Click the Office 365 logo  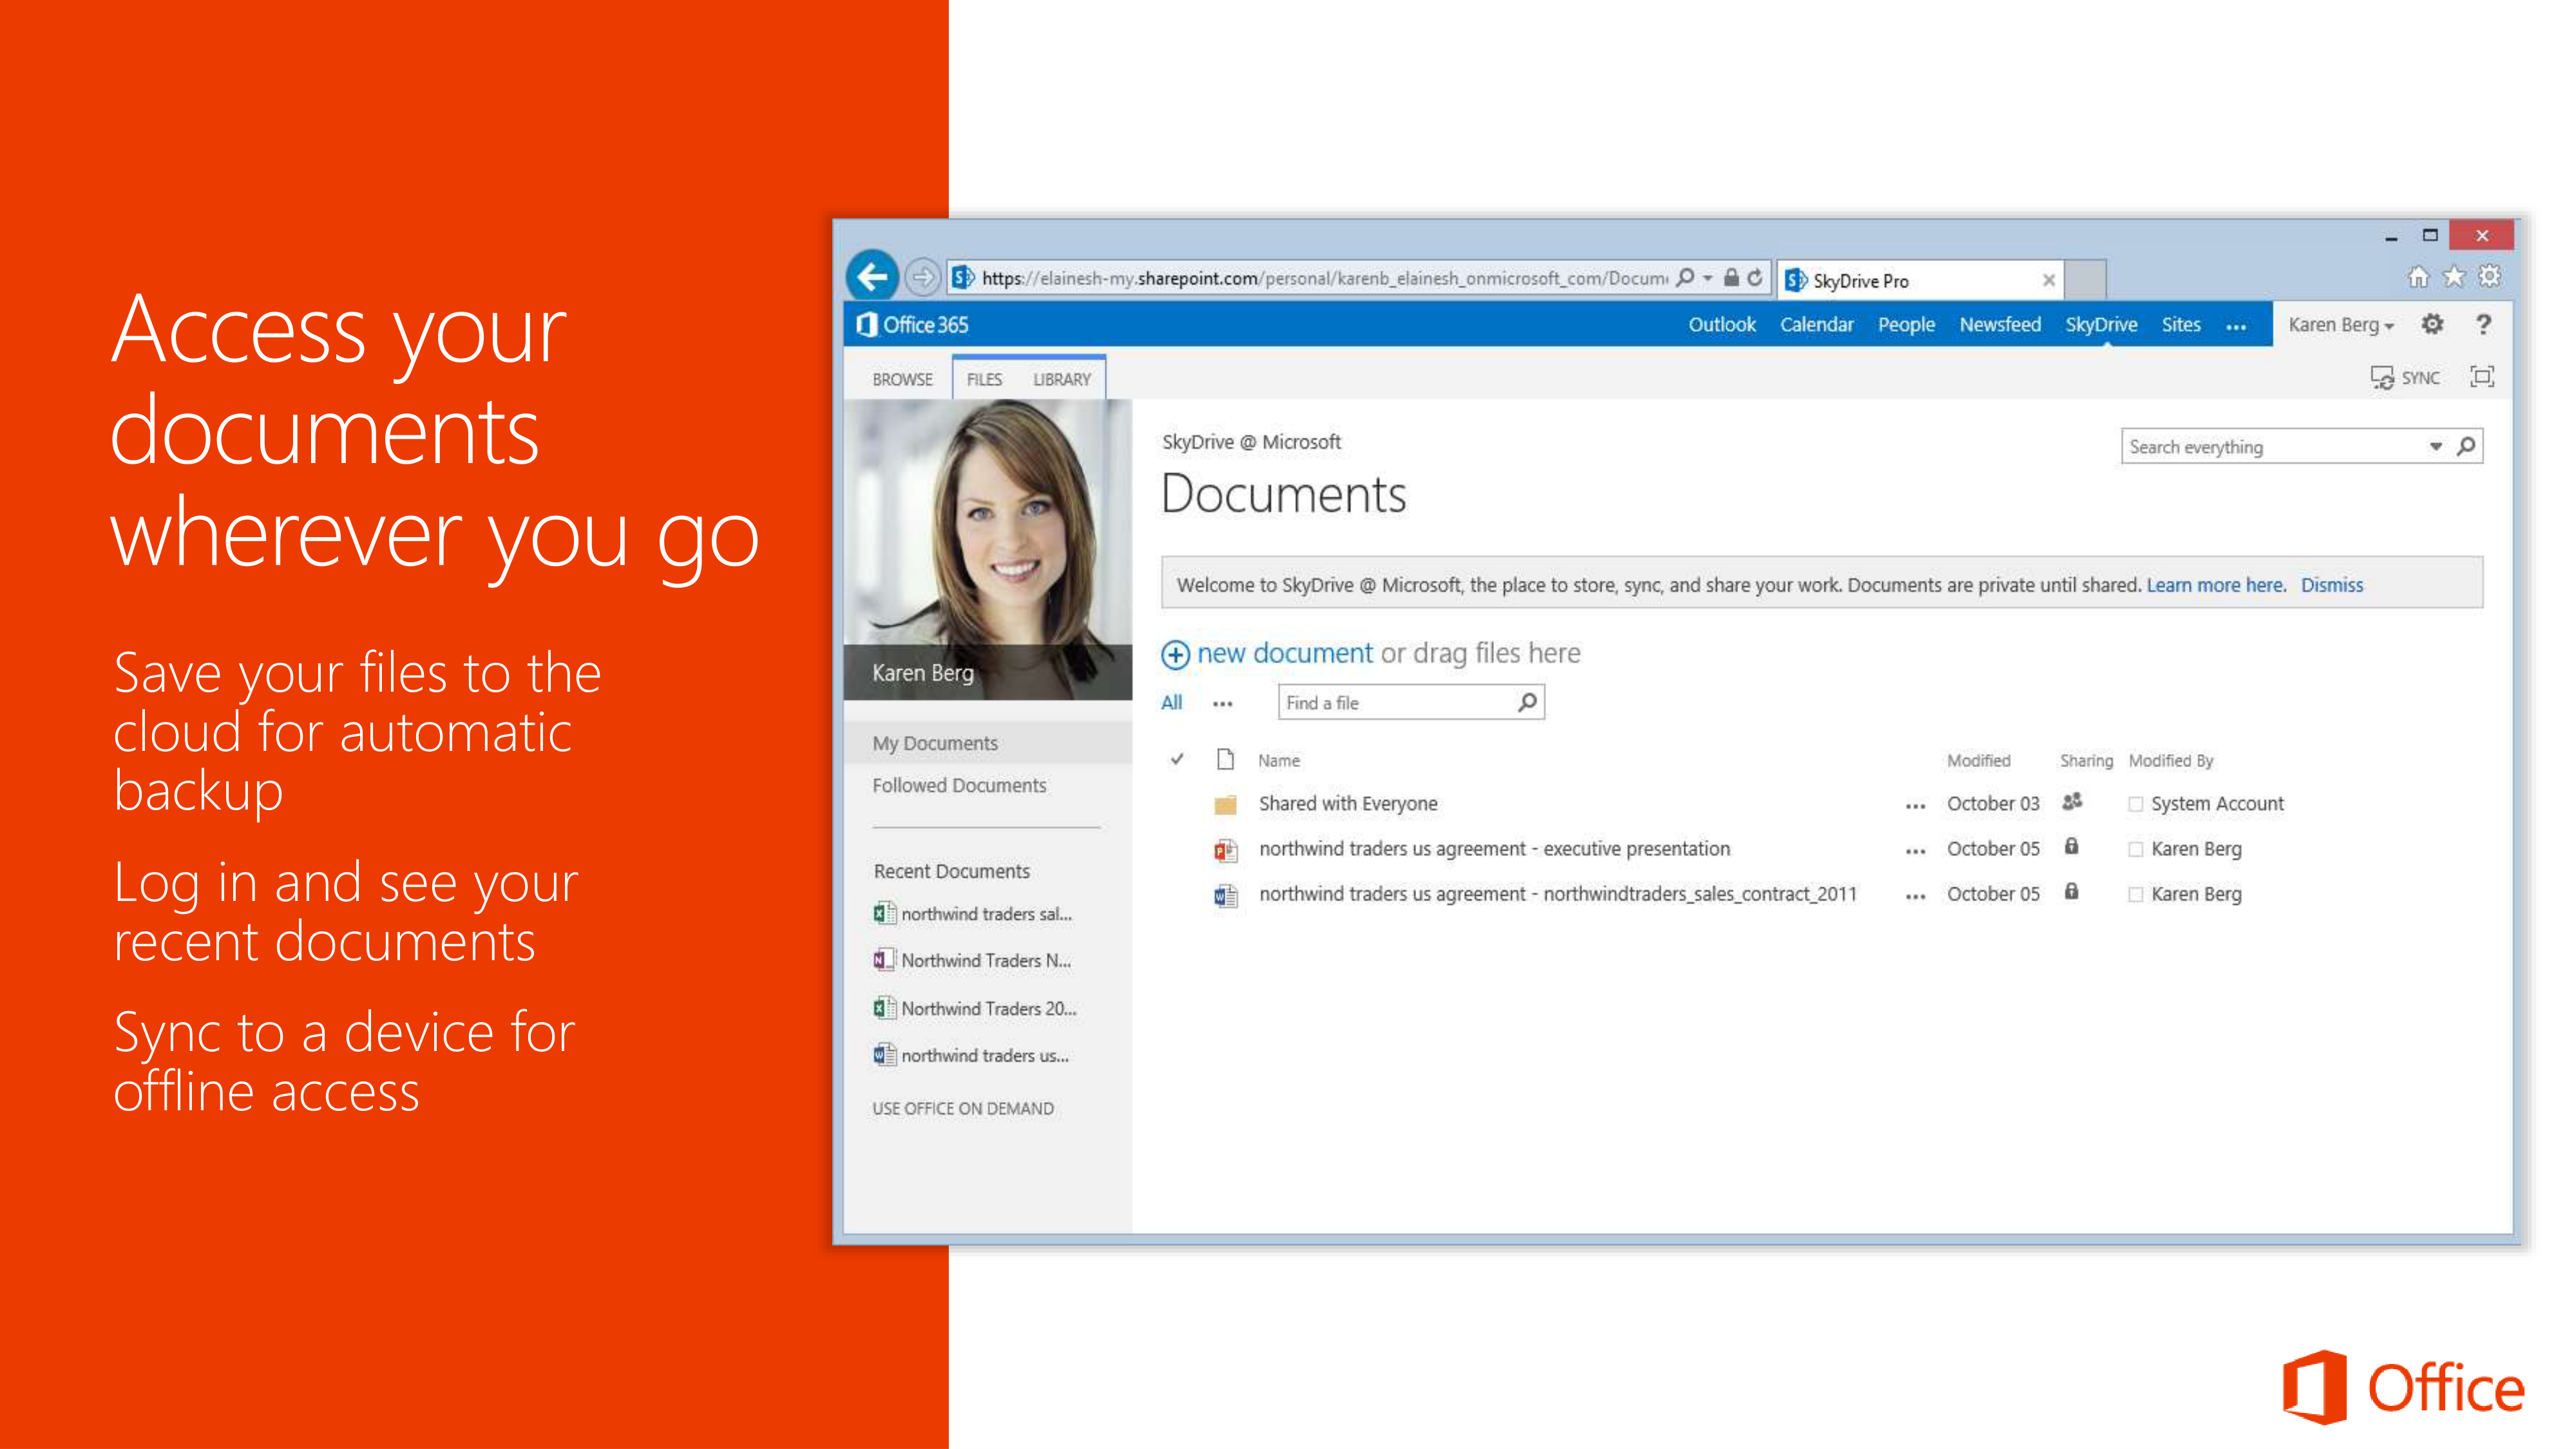click(x=913, y=324)
